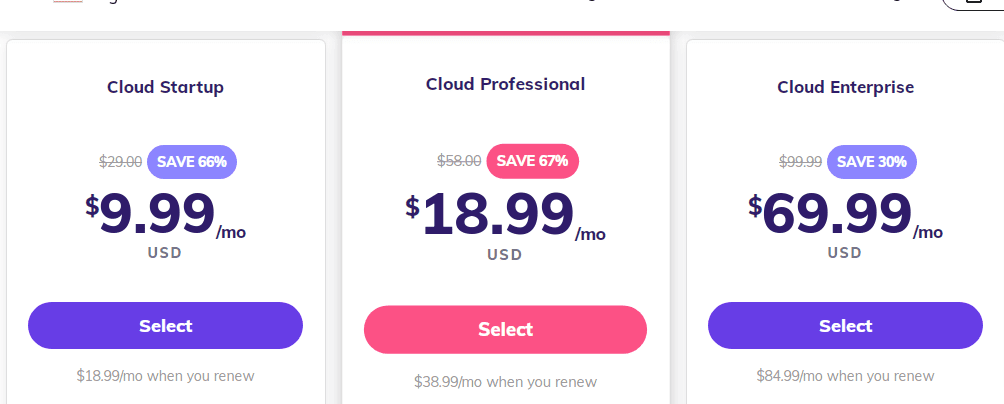The image size is (1004, 404).
Task: Click the SAVE 66% badge
Action: 192,161
